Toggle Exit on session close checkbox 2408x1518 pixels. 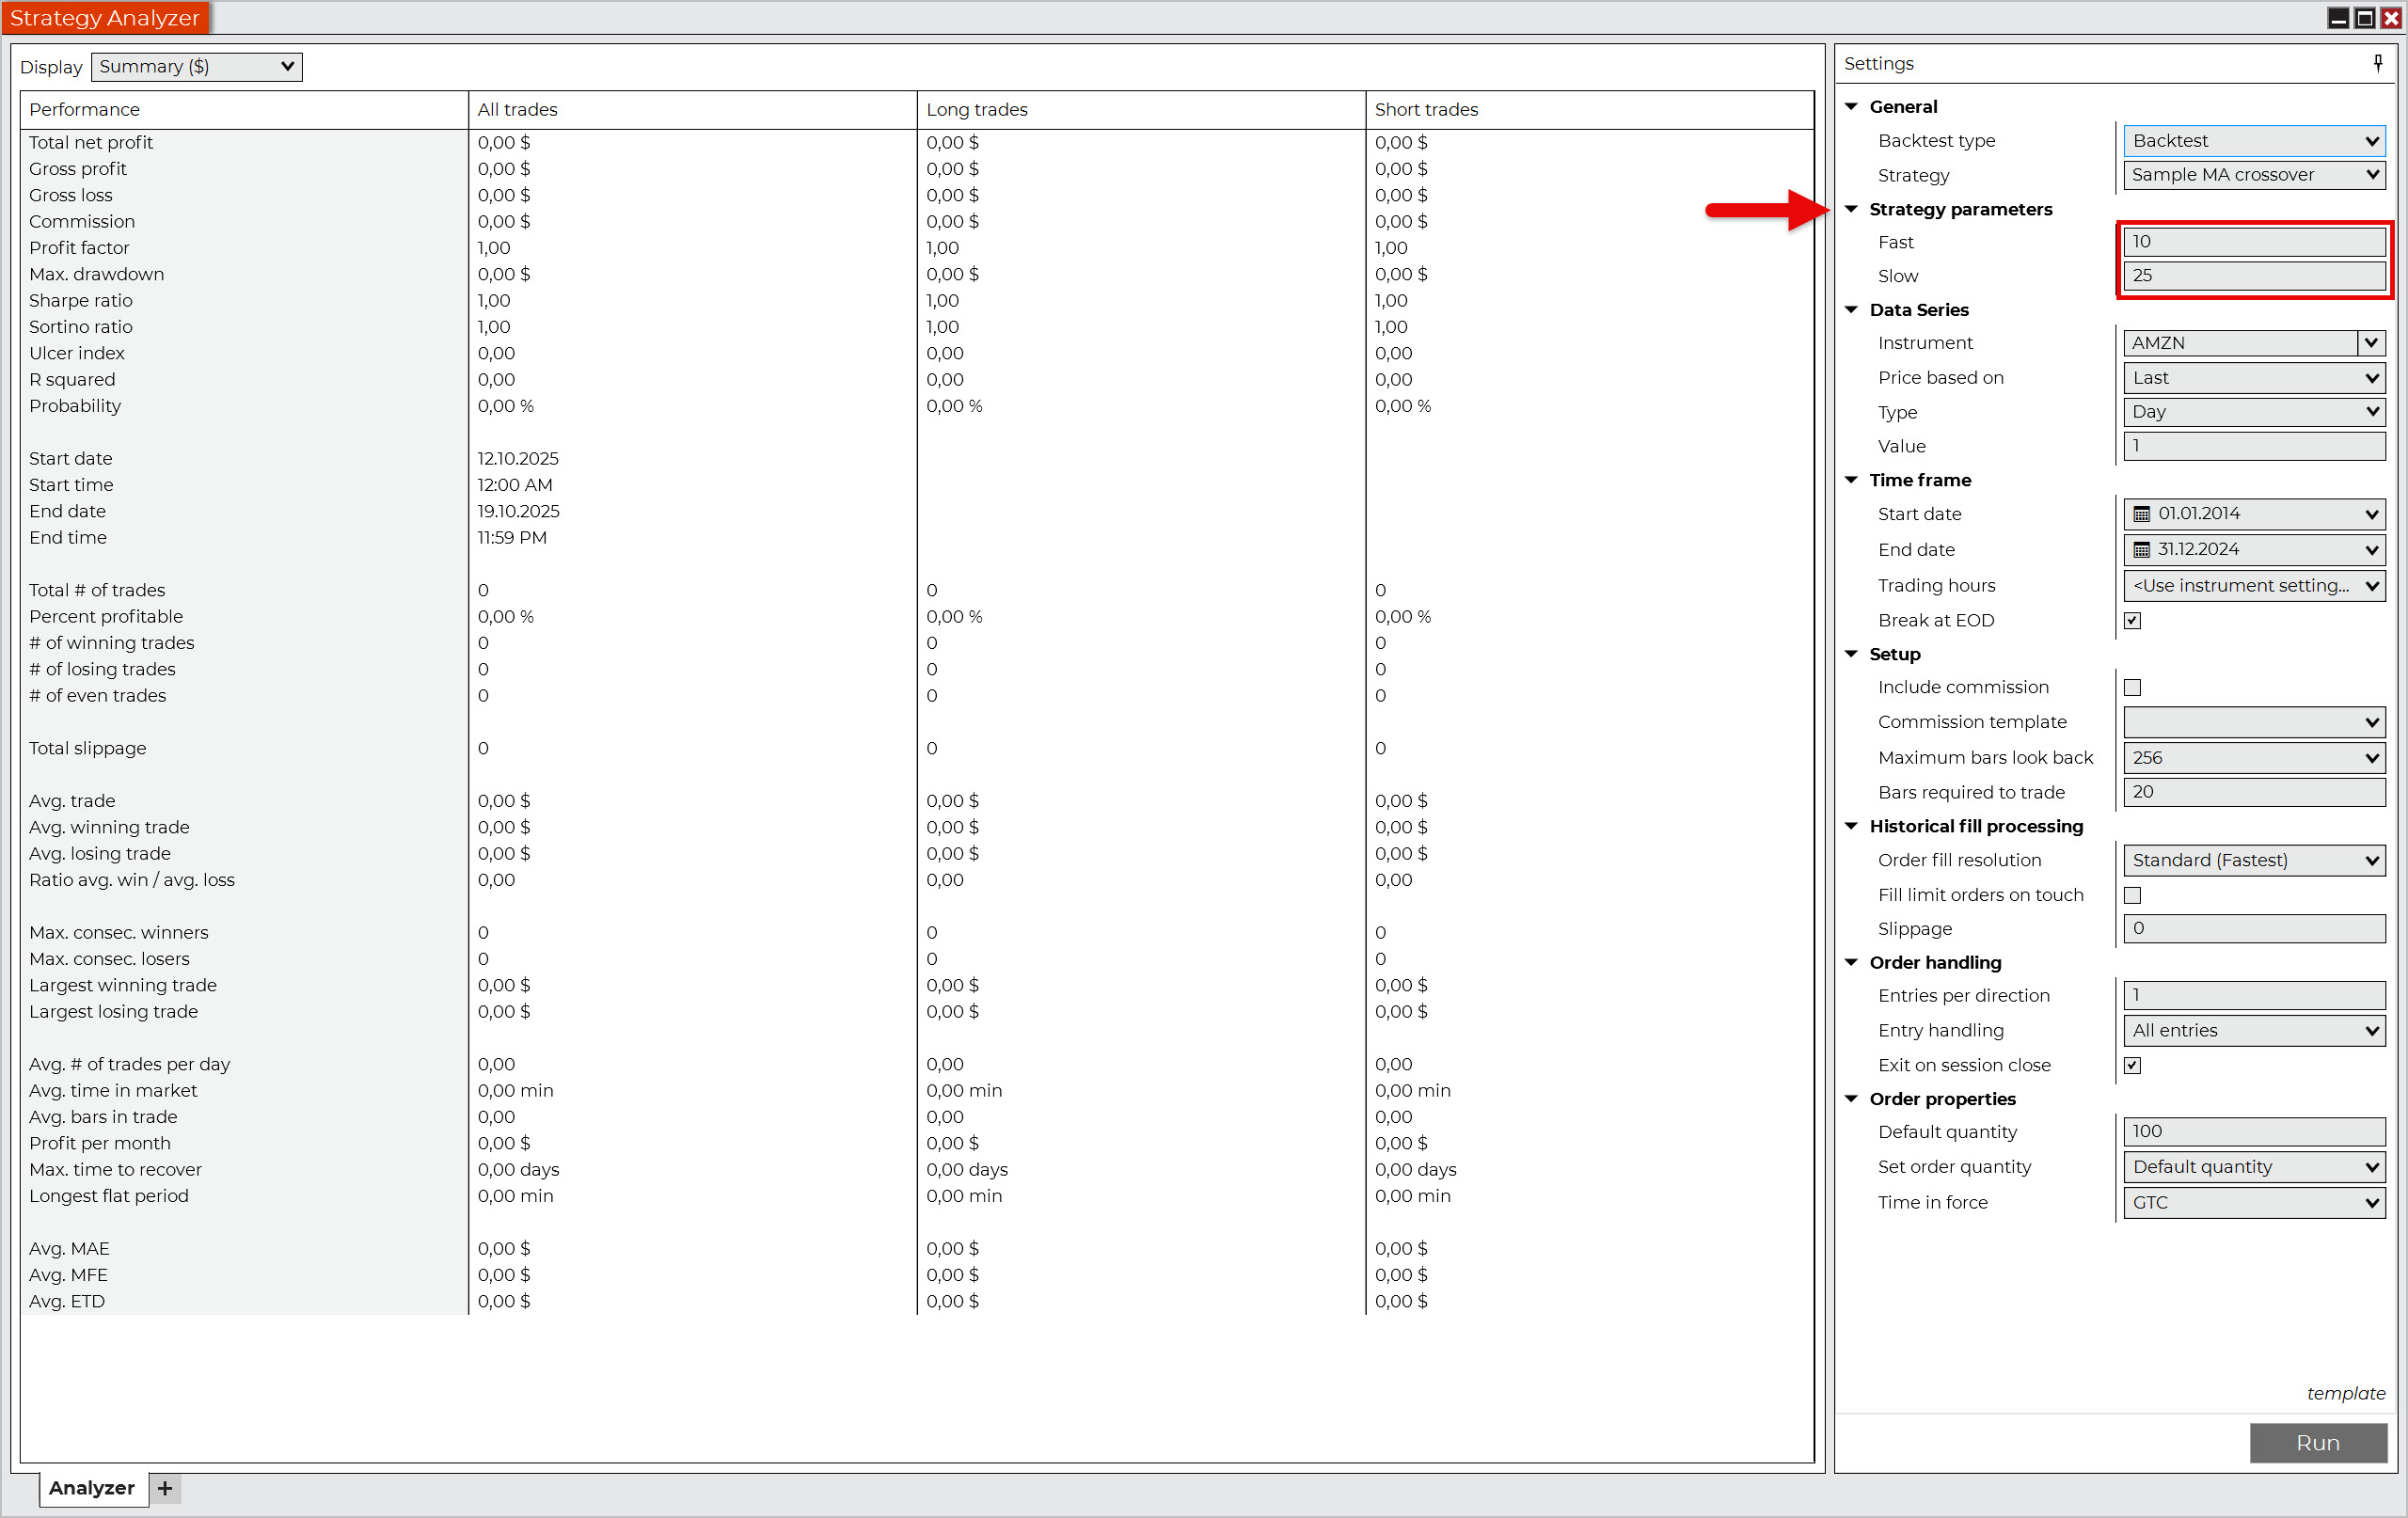tap(2132, 1066)
